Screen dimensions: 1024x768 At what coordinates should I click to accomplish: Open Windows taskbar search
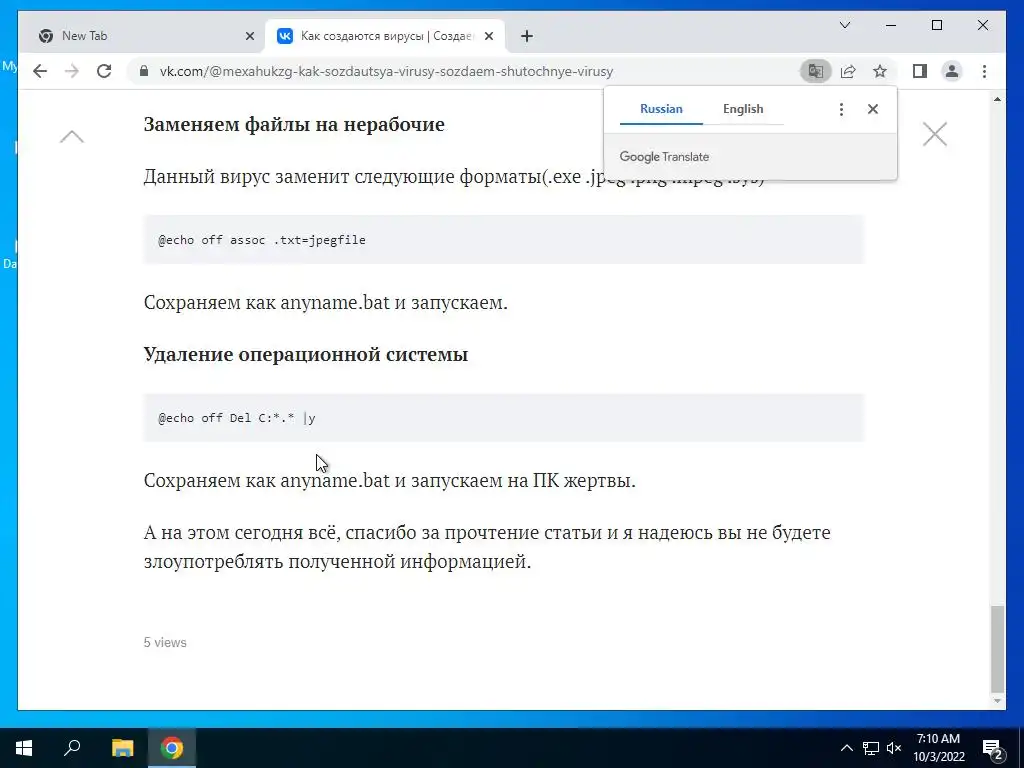[x=72, y=748]
